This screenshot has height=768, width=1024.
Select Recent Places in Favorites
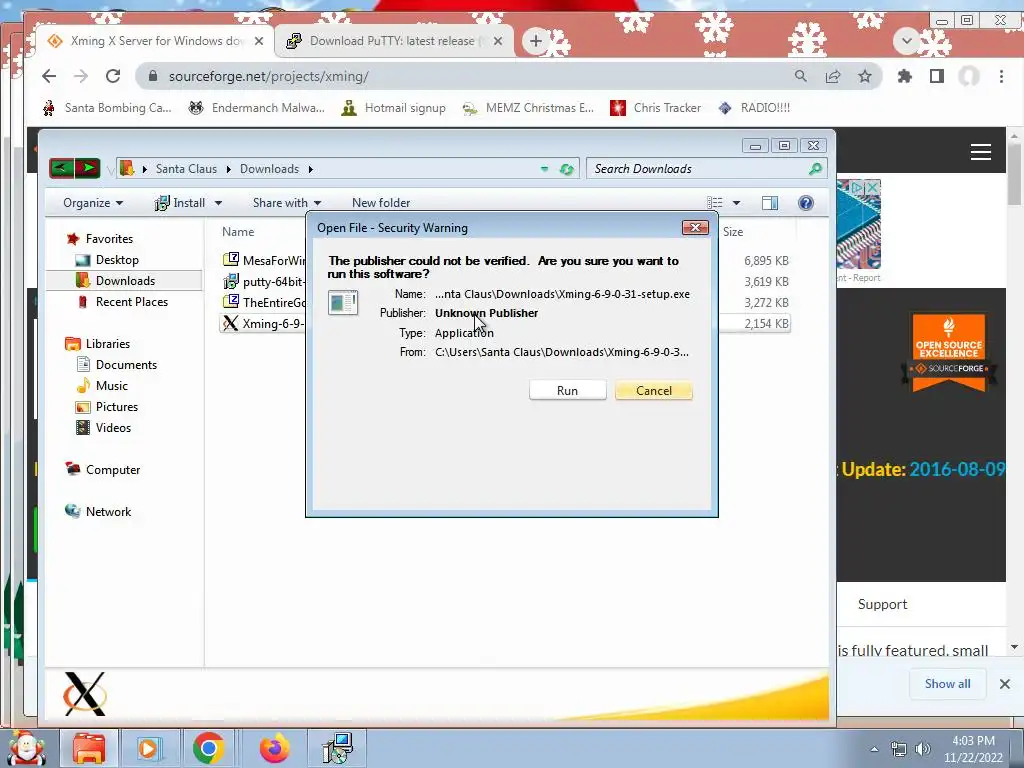coord(131,301)
